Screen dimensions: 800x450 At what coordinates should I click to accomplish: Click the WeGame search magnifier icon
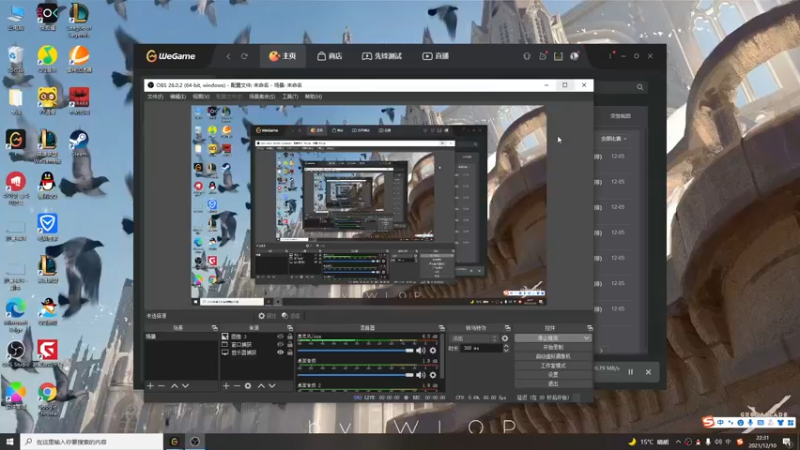(x=640, y=87)
